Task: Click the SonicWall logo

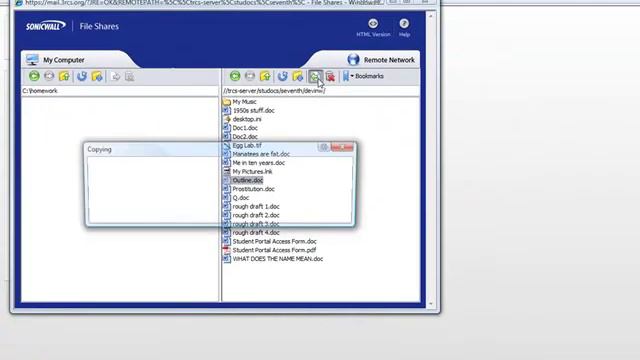Action: (45, 26)
